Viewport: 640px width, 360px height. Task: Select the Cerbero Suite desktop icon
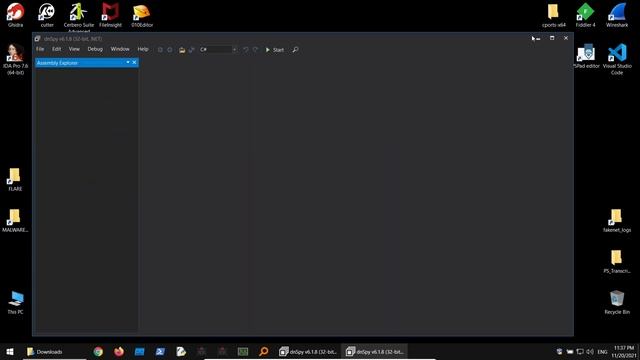click(79, 17)
